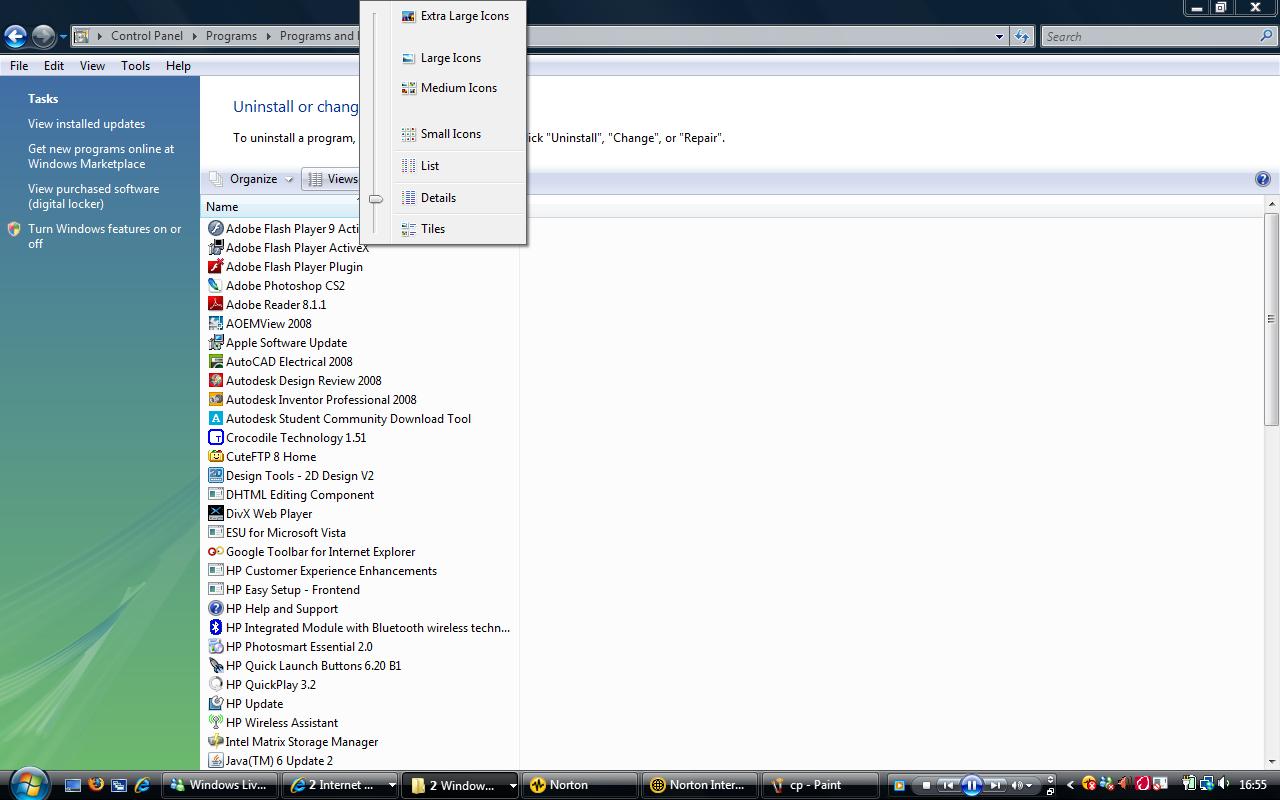Select Intel Matrix Storage Manager entry
The height and width of the screenshot is (800, 1280).
pyautogui.click(x=302, y=742)
